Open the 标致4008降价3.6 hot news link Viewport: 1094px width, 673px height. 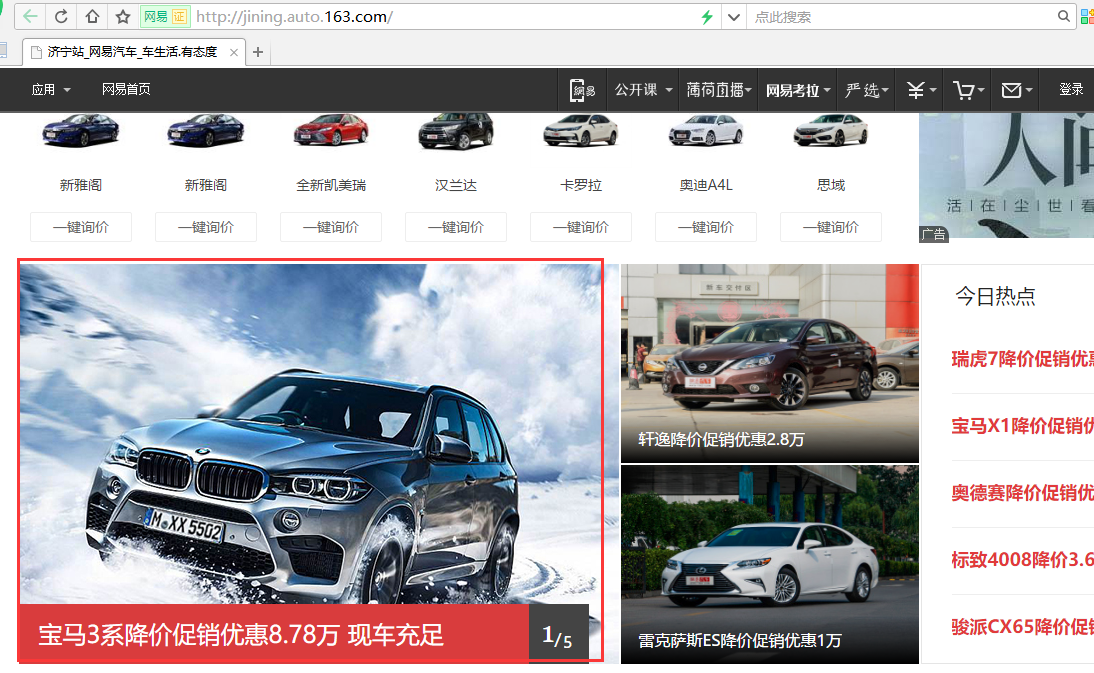click(1022, 559)
